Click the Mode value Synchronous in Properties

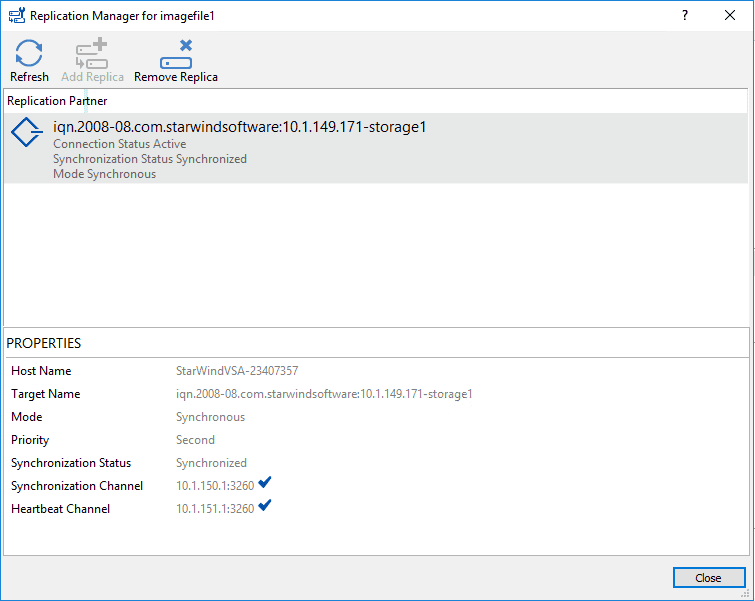pyautogui.click(x=210, y=417)
